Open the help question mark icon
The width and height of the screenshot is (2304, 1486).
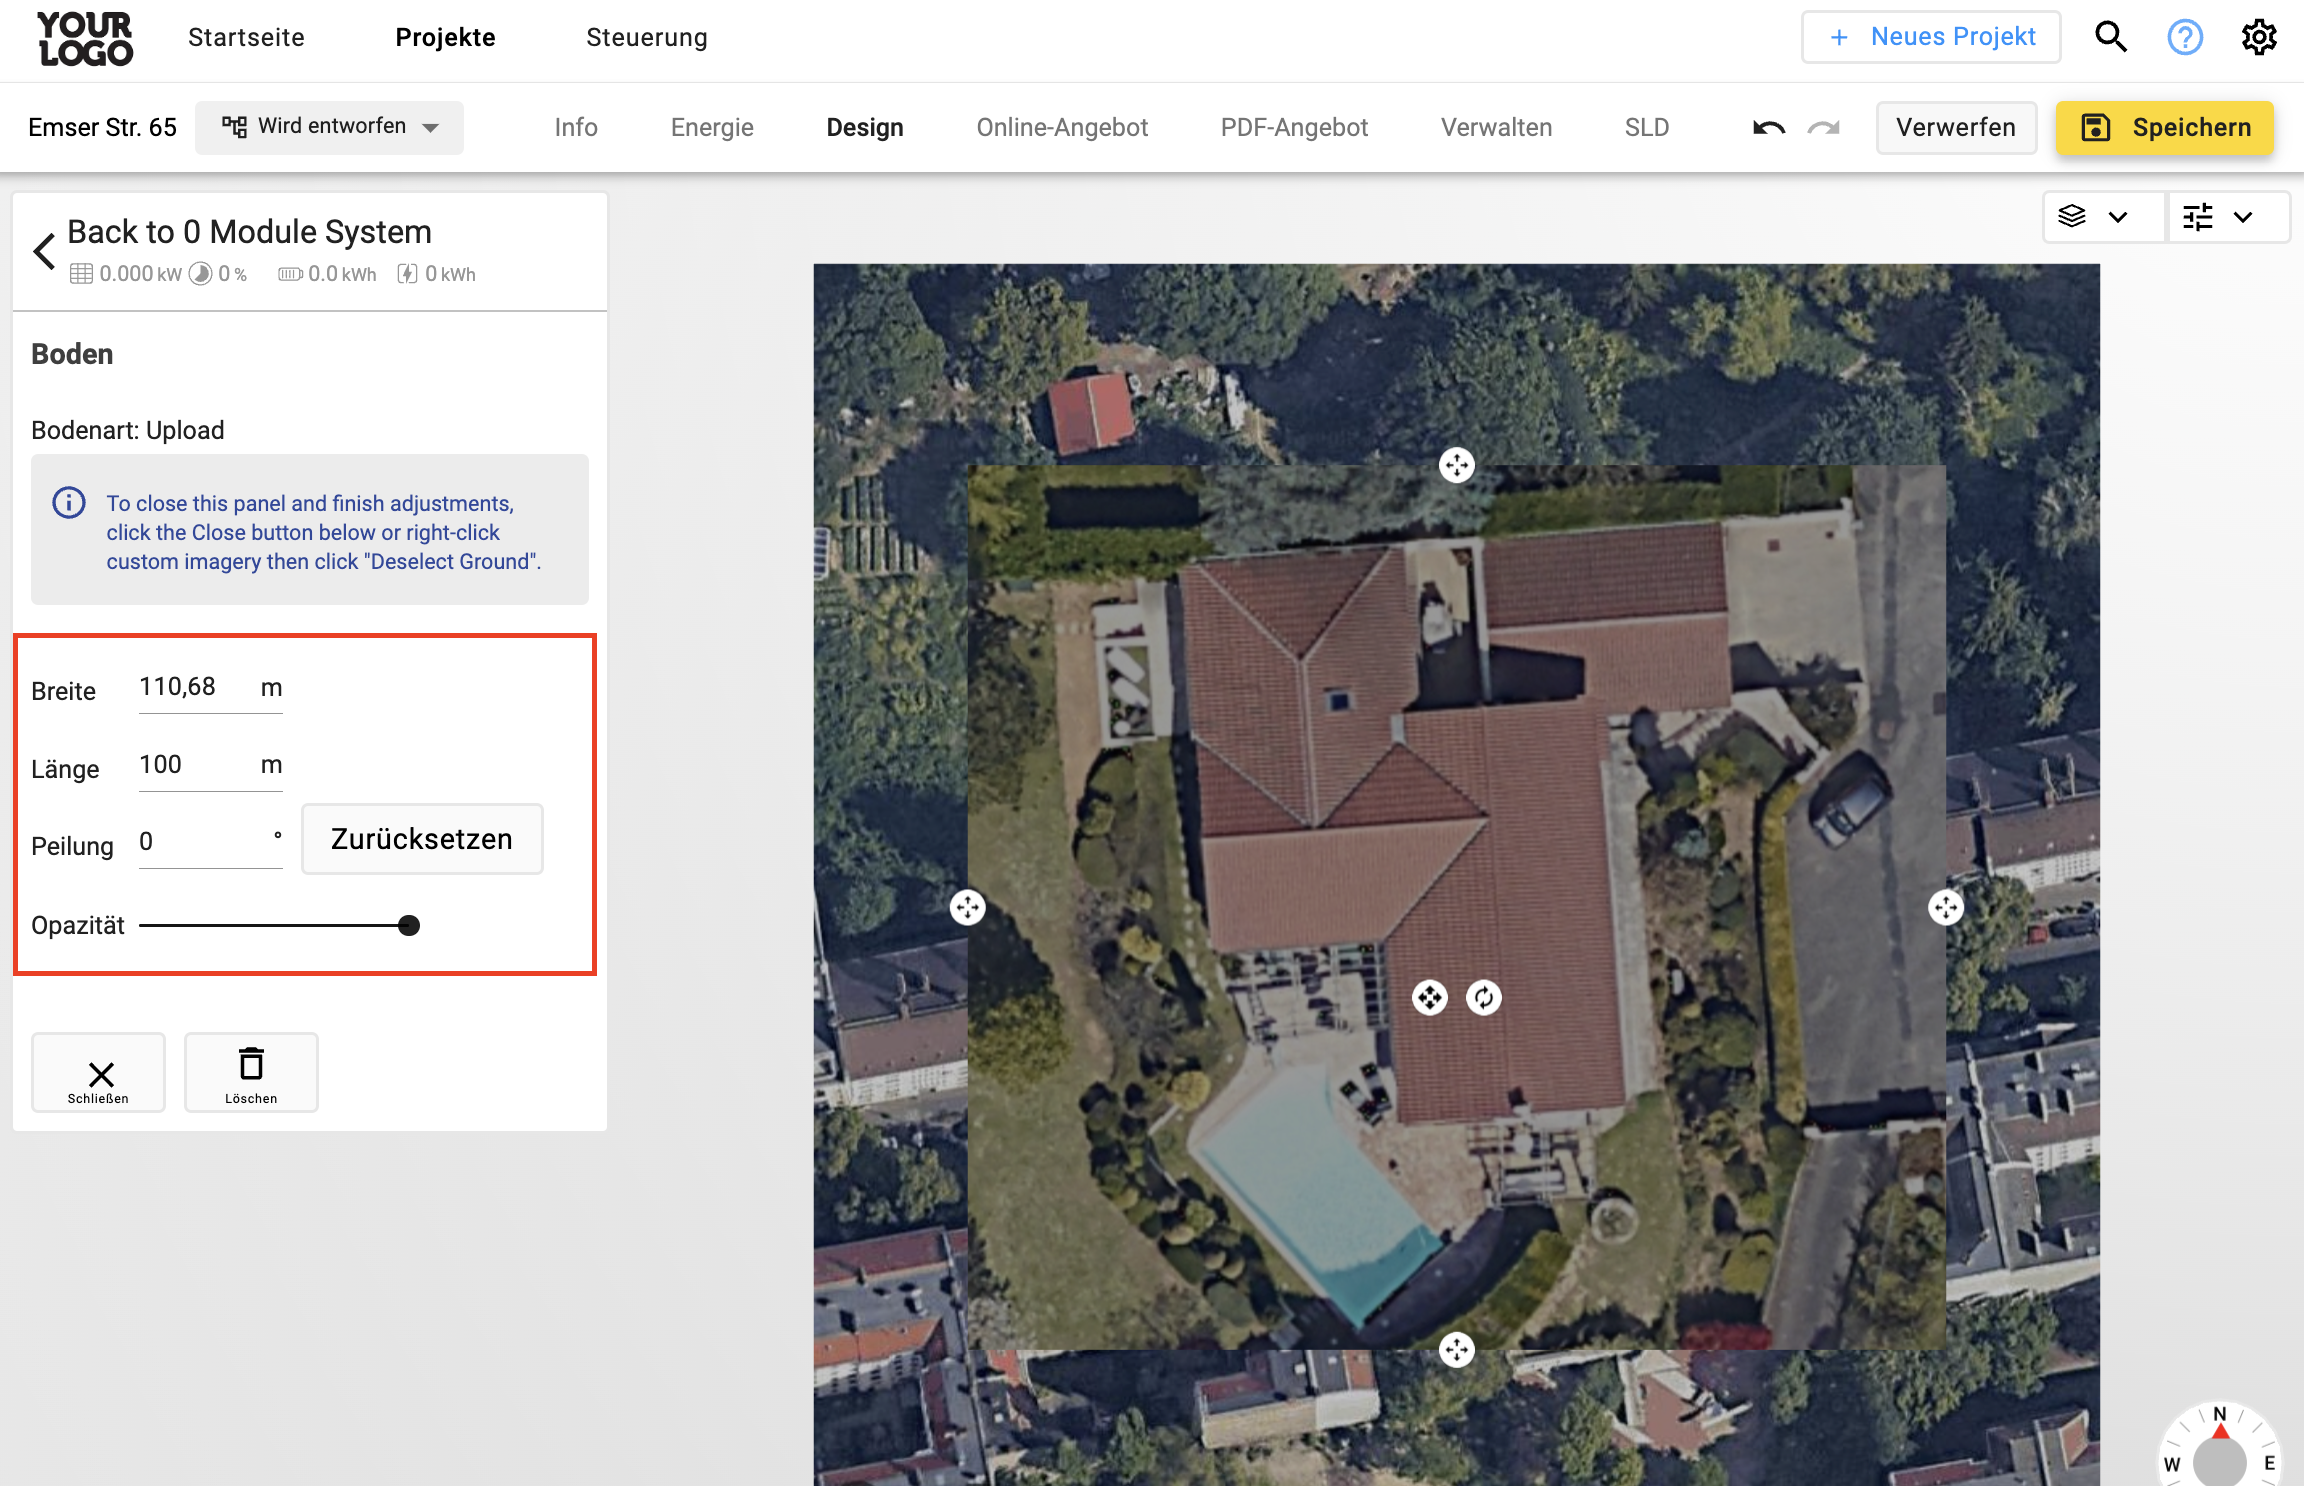coord(2185,37)
